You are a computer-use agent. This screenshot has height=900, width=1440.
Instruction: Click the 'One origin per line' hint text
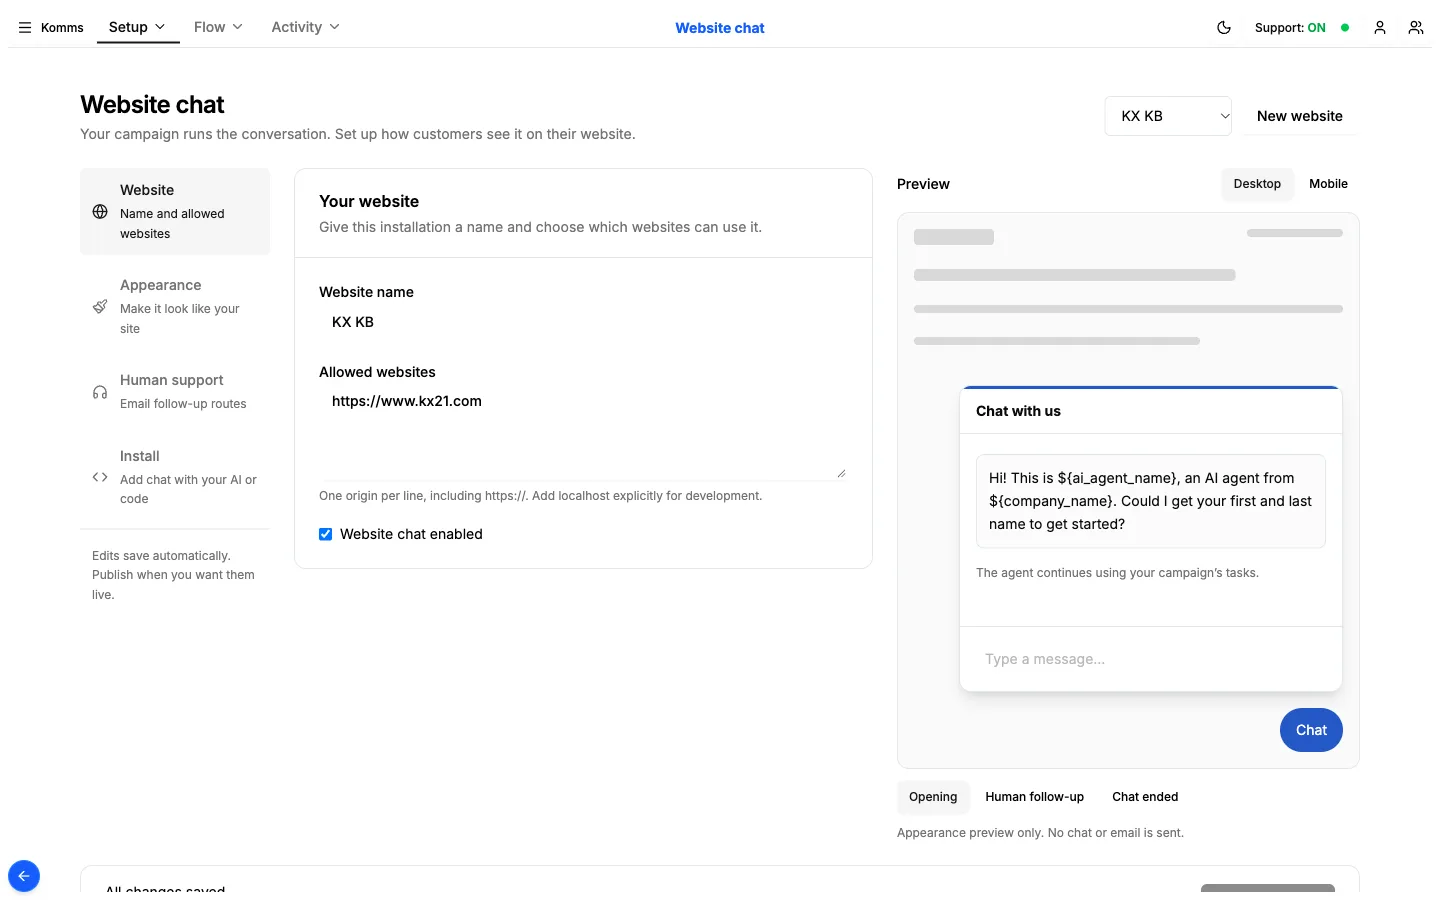[x=540, y=496]
